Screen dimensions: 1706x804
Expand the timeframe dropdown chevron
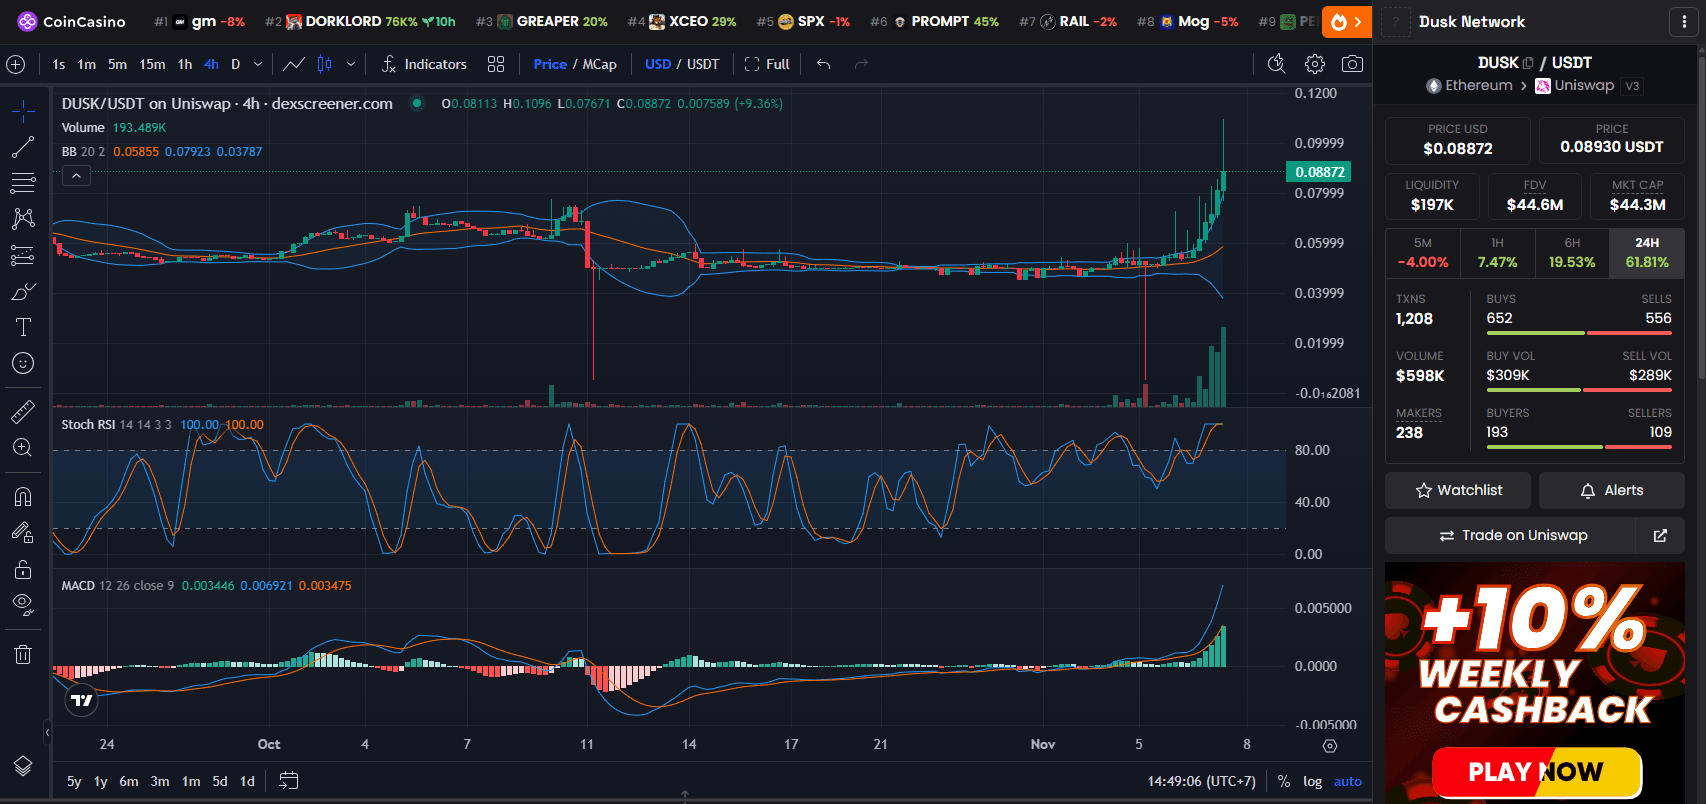[x=258, y=64]
